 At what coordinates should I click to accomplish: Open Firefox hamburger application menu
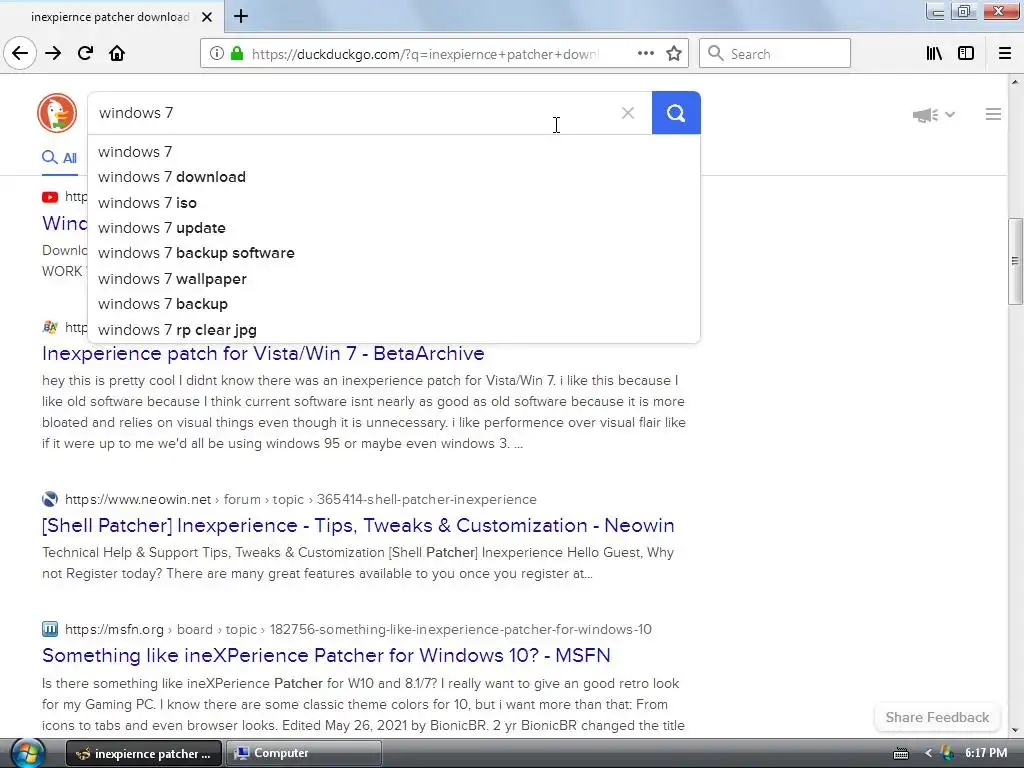(1005, 54)
